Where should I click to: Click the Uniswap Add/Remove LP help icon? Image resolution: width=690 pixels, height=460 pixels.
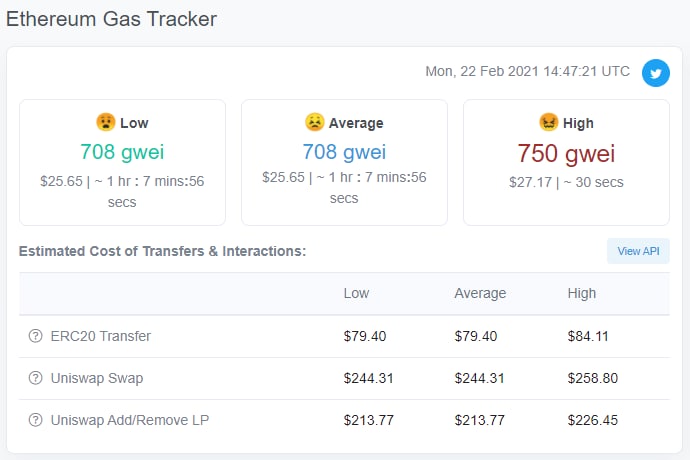[x=35, y=420]
